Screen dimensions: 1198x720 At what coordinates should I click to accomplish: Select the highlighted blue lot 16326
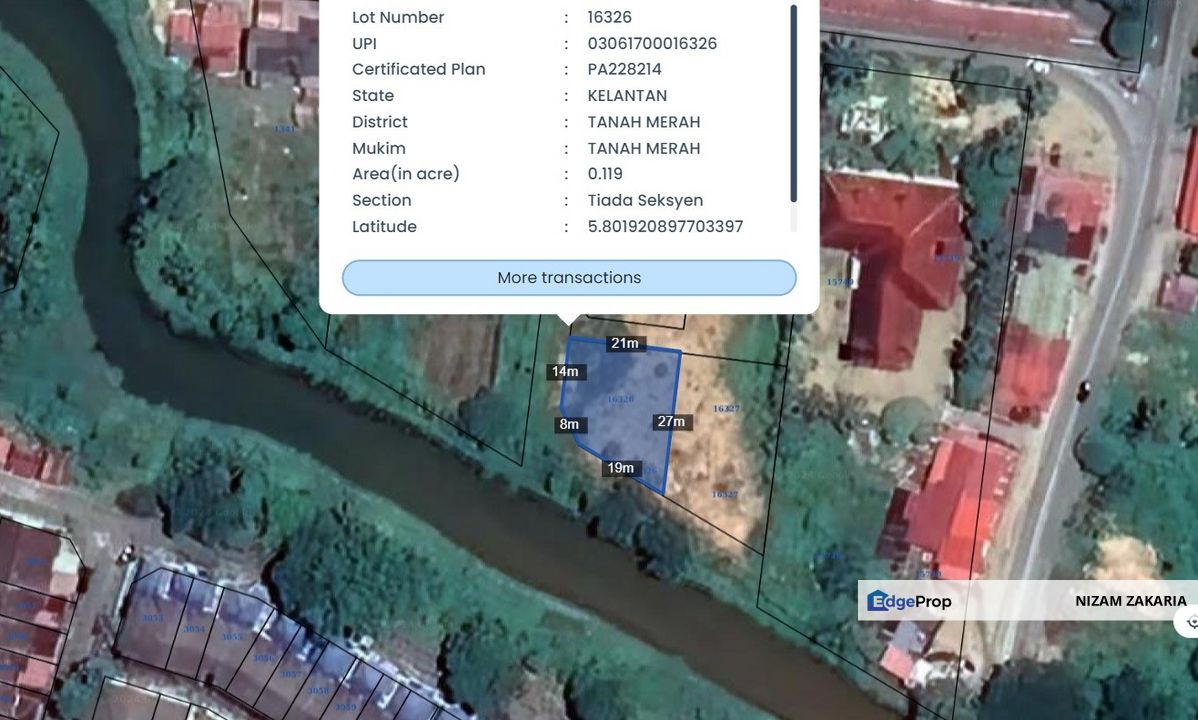point(622,410)
